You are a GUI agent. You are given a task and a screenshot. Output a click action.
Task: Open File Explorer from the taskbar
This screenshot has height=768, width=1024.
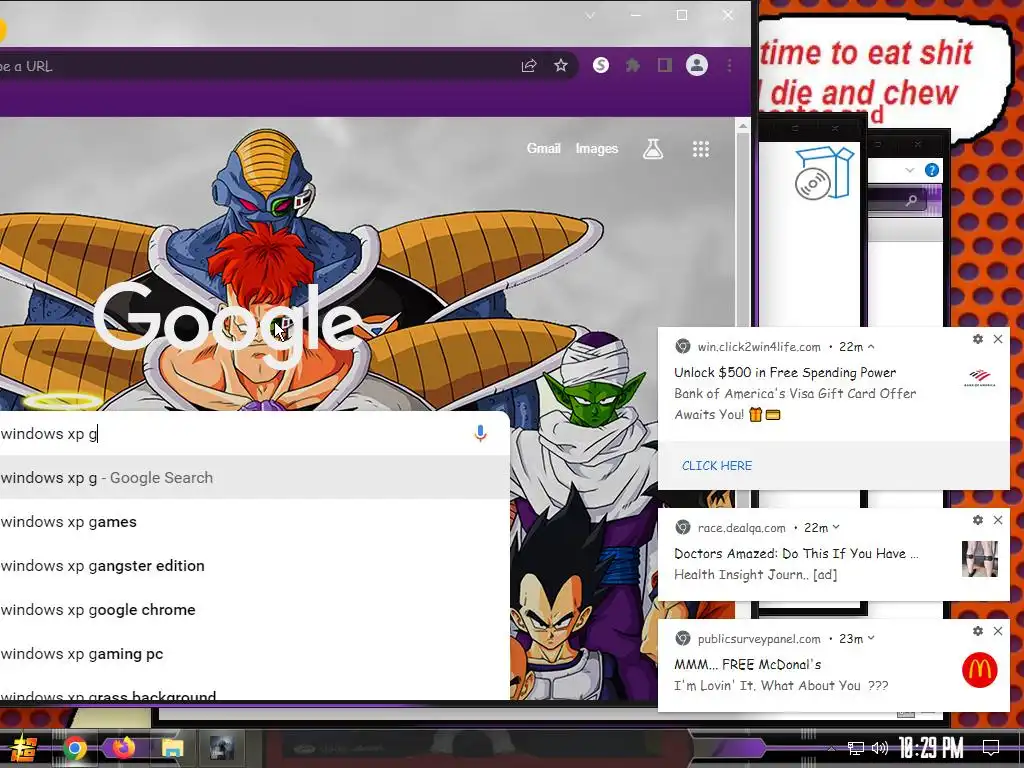(172, 748)
